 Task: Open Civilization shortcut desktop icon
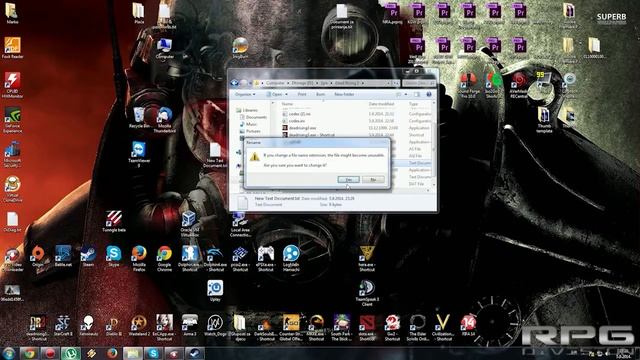443,327
